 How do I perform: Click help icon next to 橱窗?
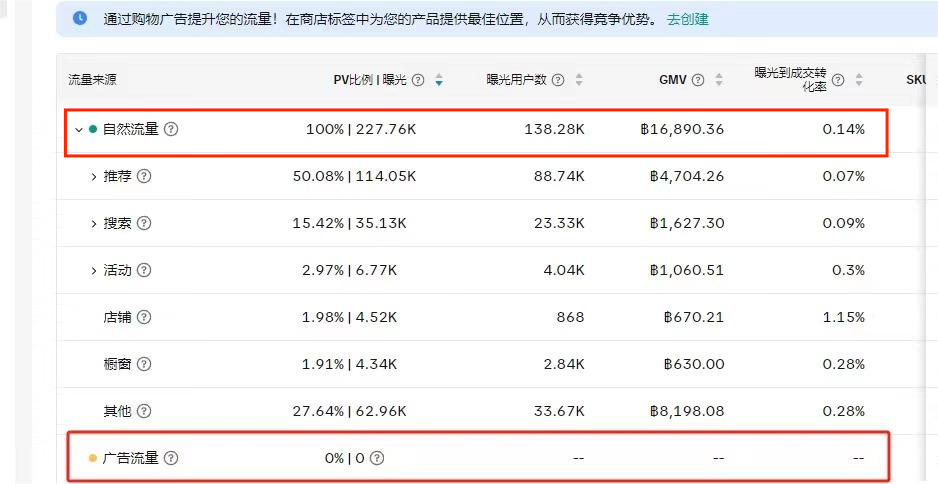144,364
